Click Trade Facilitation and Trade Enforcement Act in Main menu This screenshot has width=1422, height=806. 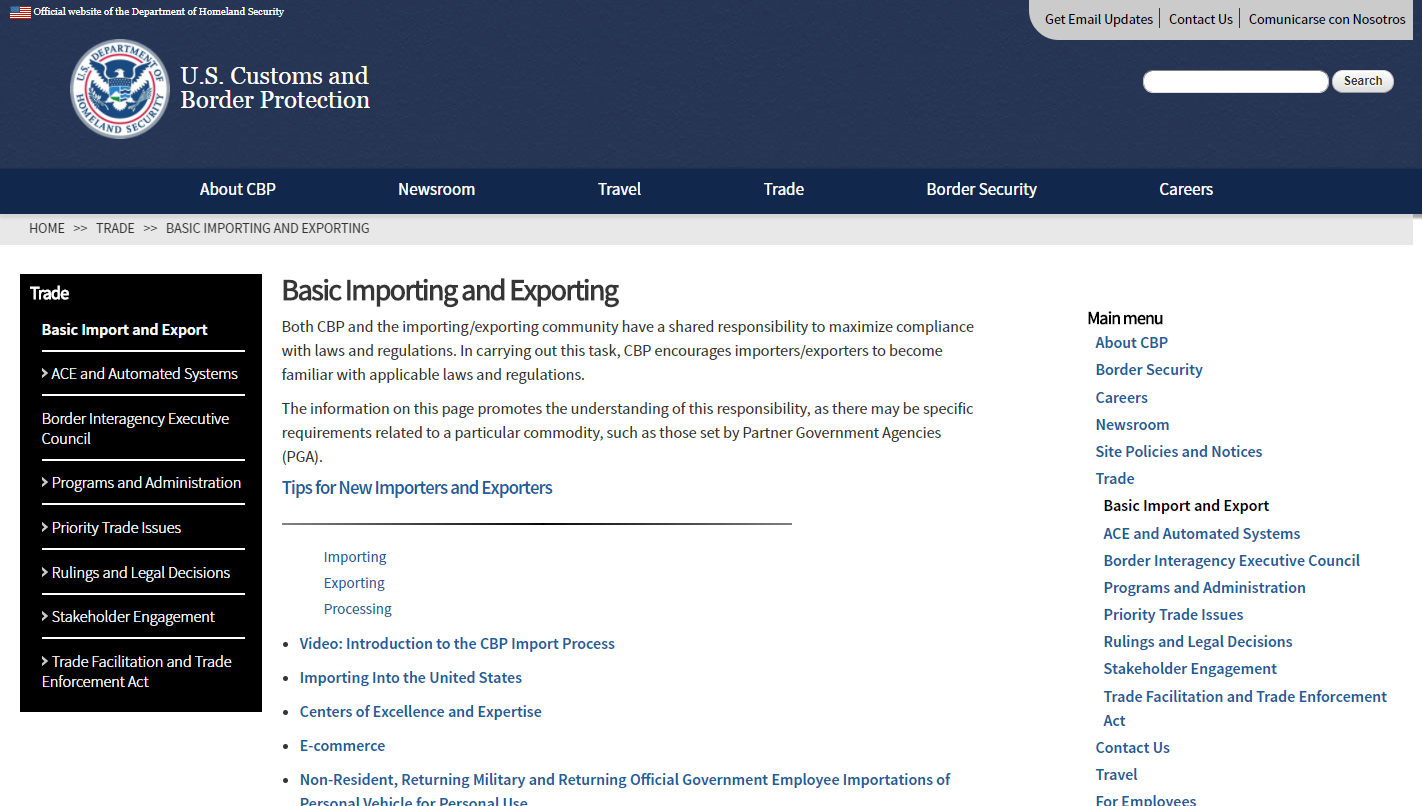tap(1245, 708)
